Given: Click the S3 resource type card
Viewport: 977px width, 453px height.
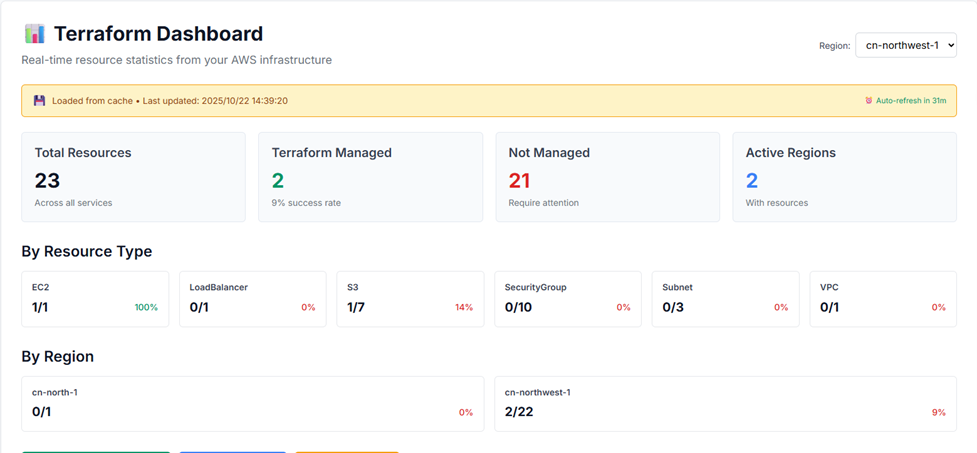Looking at the screenshot, I should tap(410, 298).
